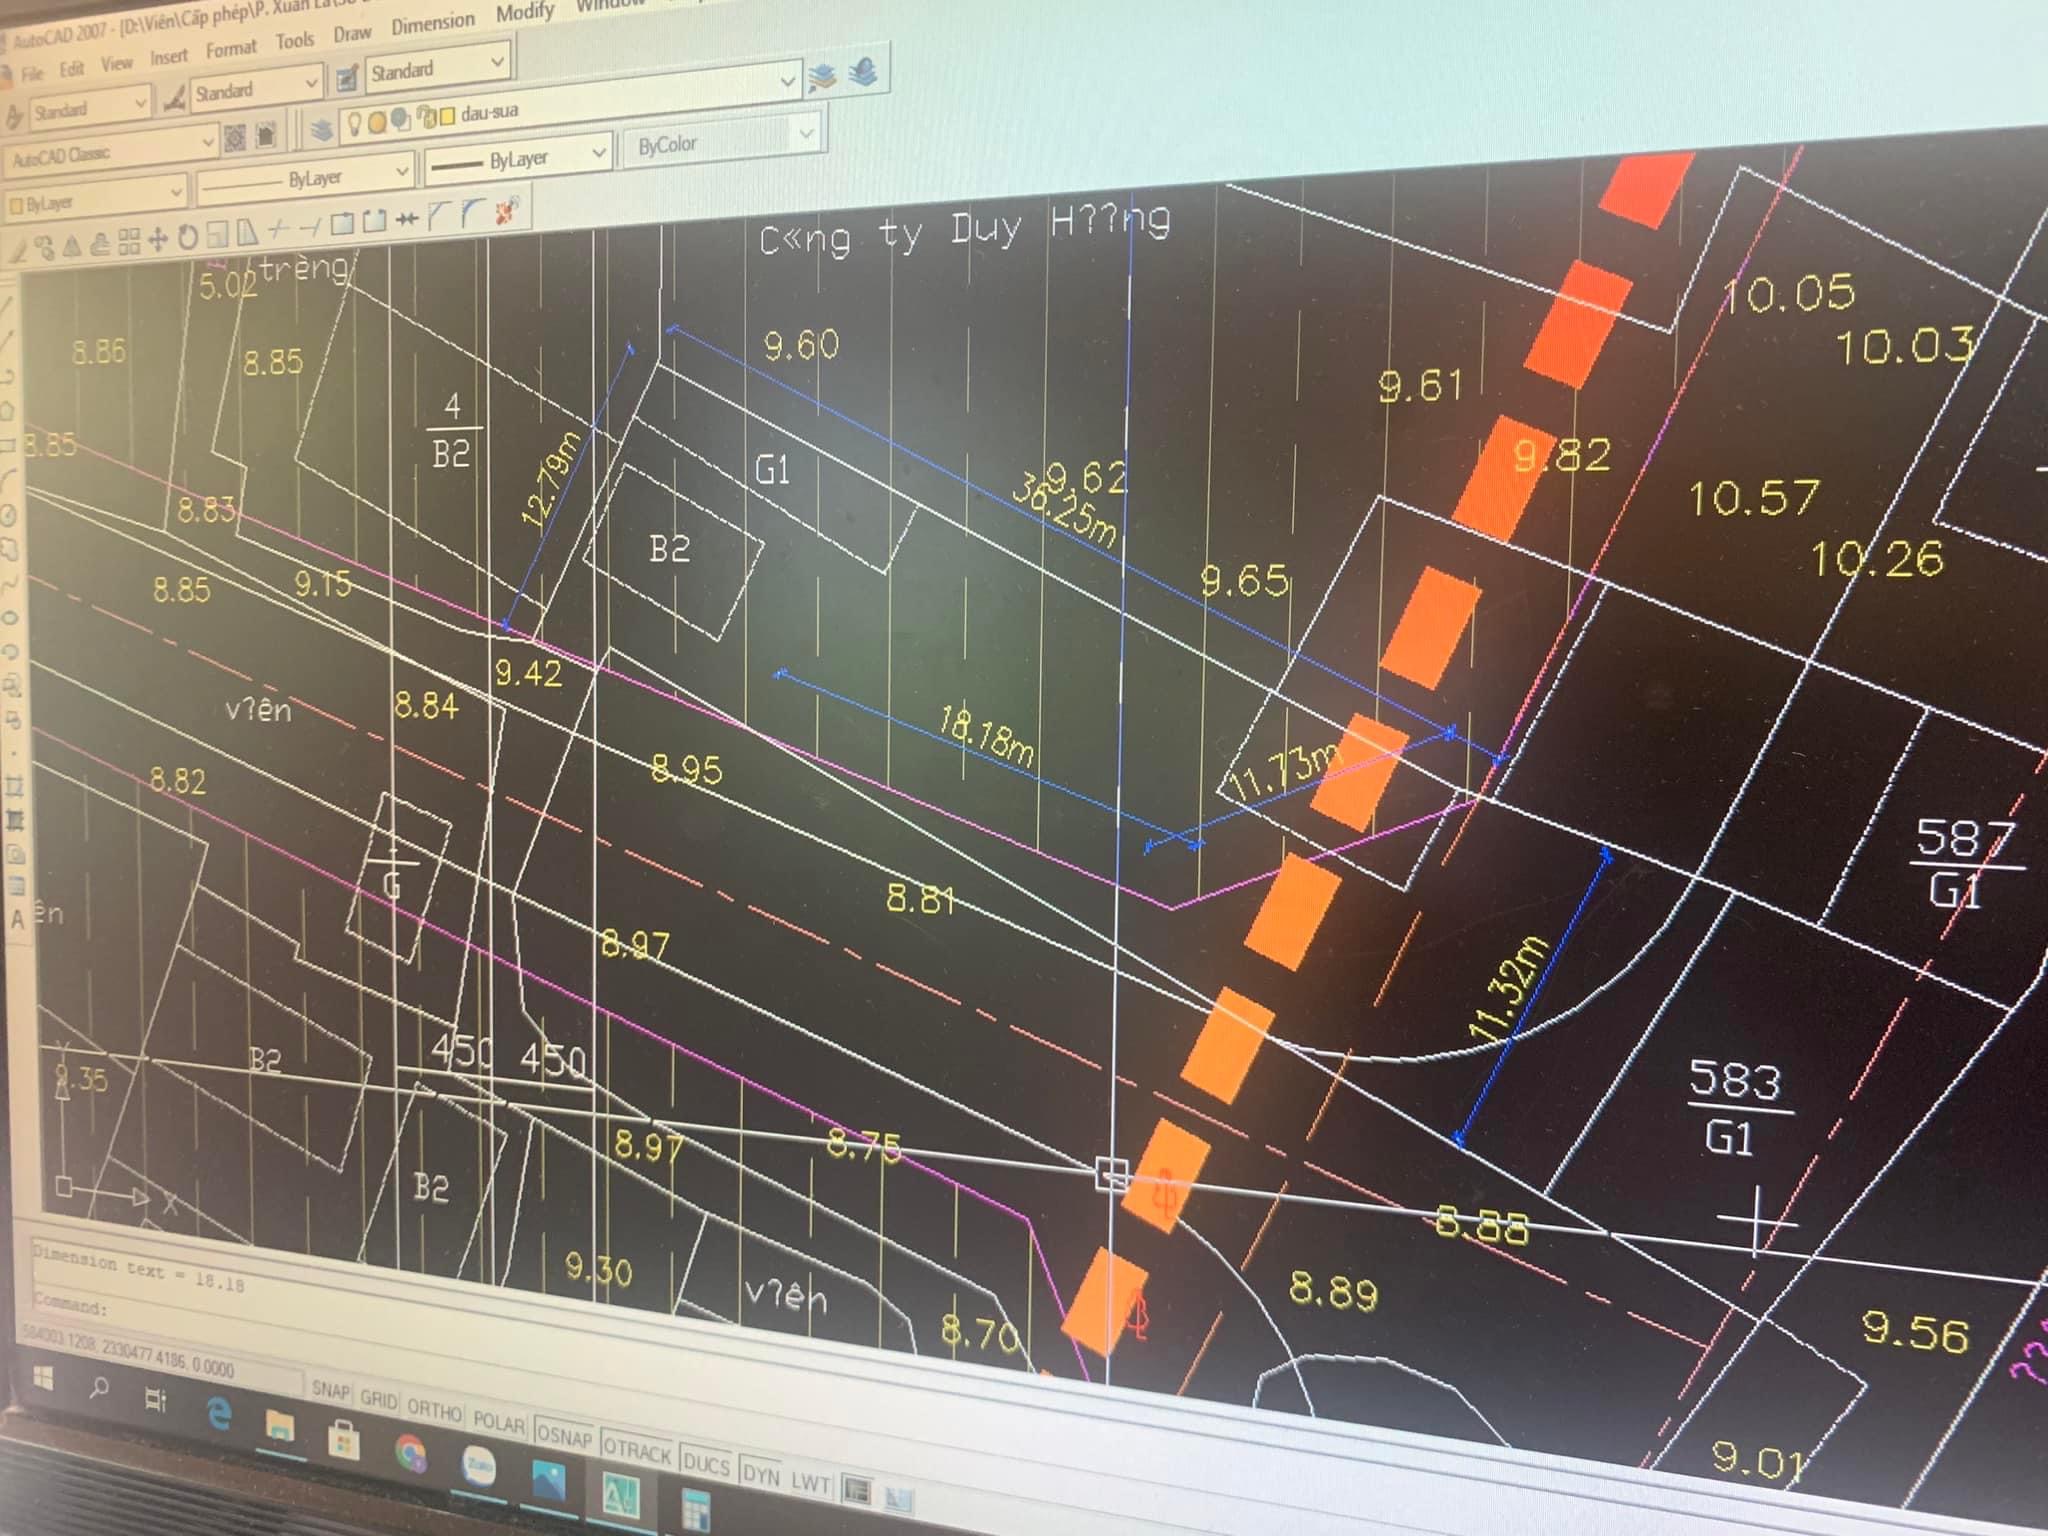Select the Copy object tool
Viewport: 2048px width, 1536px height.
click(45, 247)
